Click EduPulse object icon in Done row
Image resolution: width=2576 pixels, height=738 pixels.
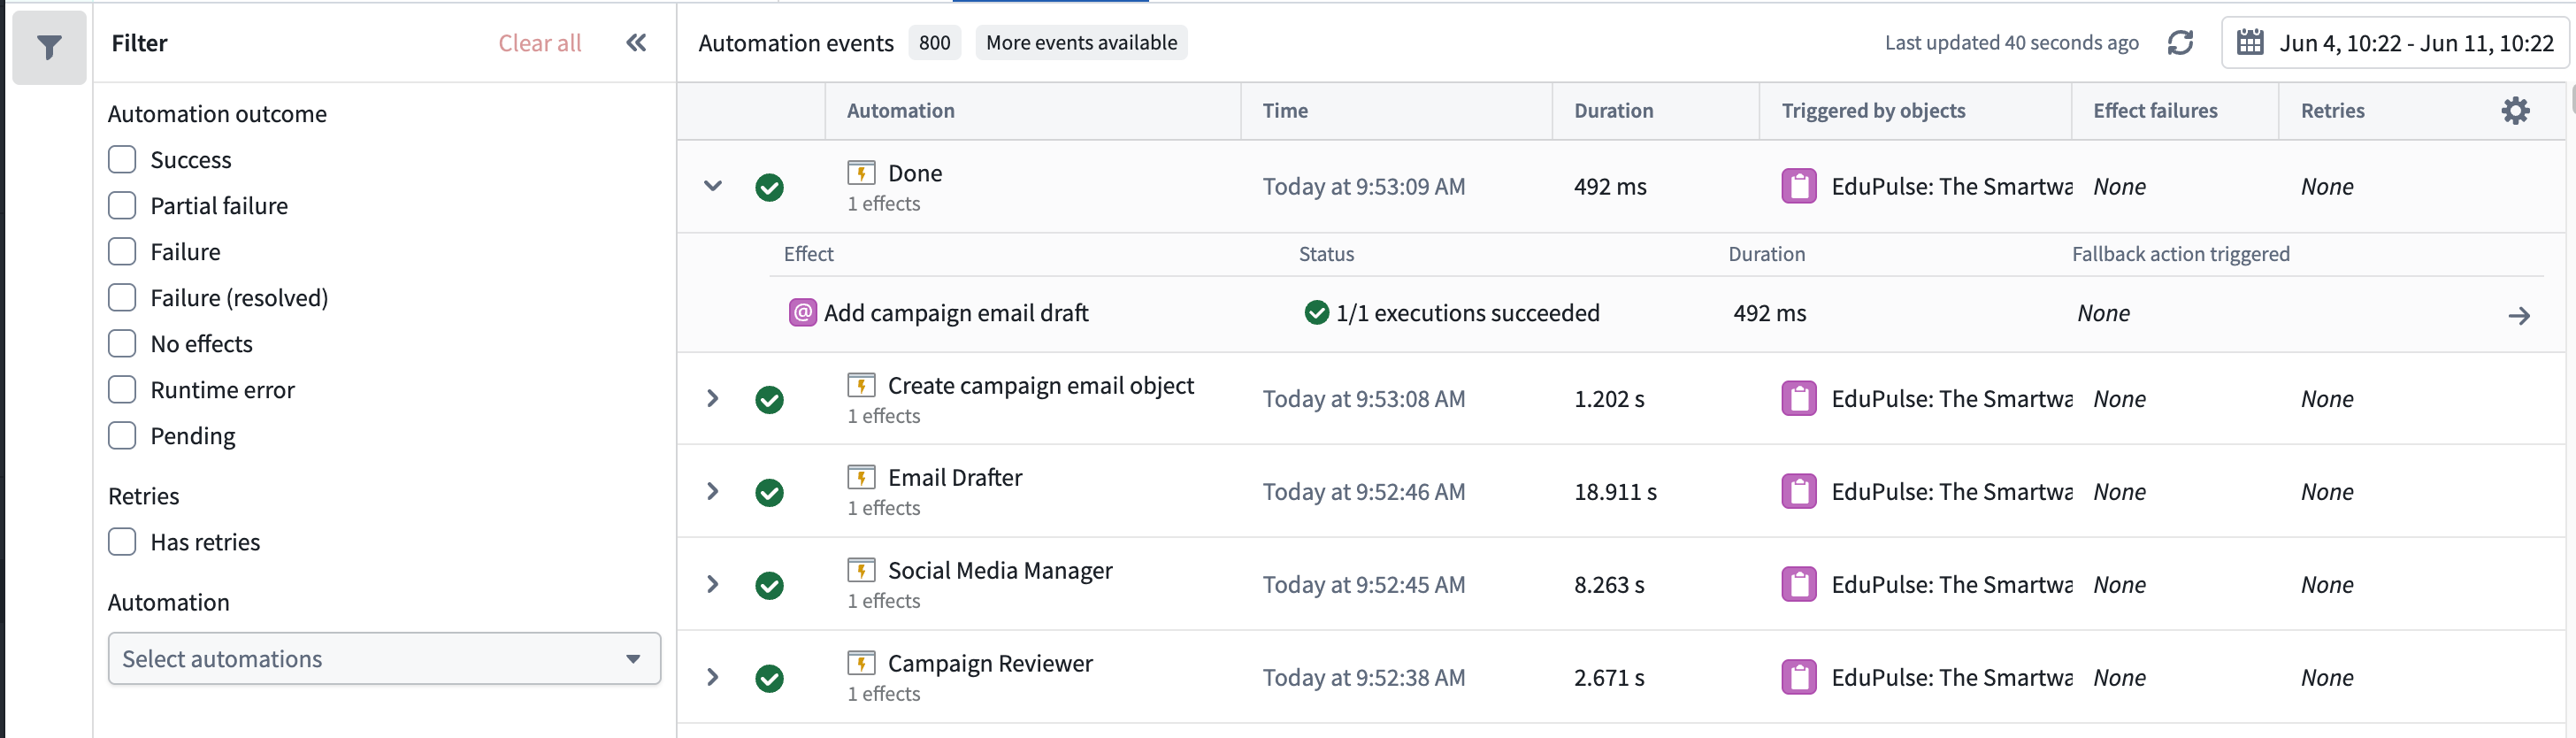click(1799, 187)
